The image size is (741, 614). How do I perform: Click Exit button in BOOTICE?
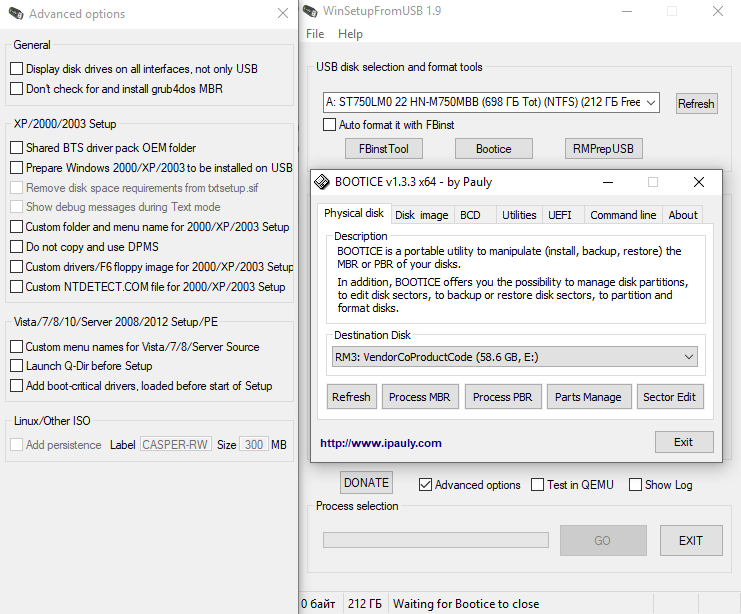tap(684, 442)
